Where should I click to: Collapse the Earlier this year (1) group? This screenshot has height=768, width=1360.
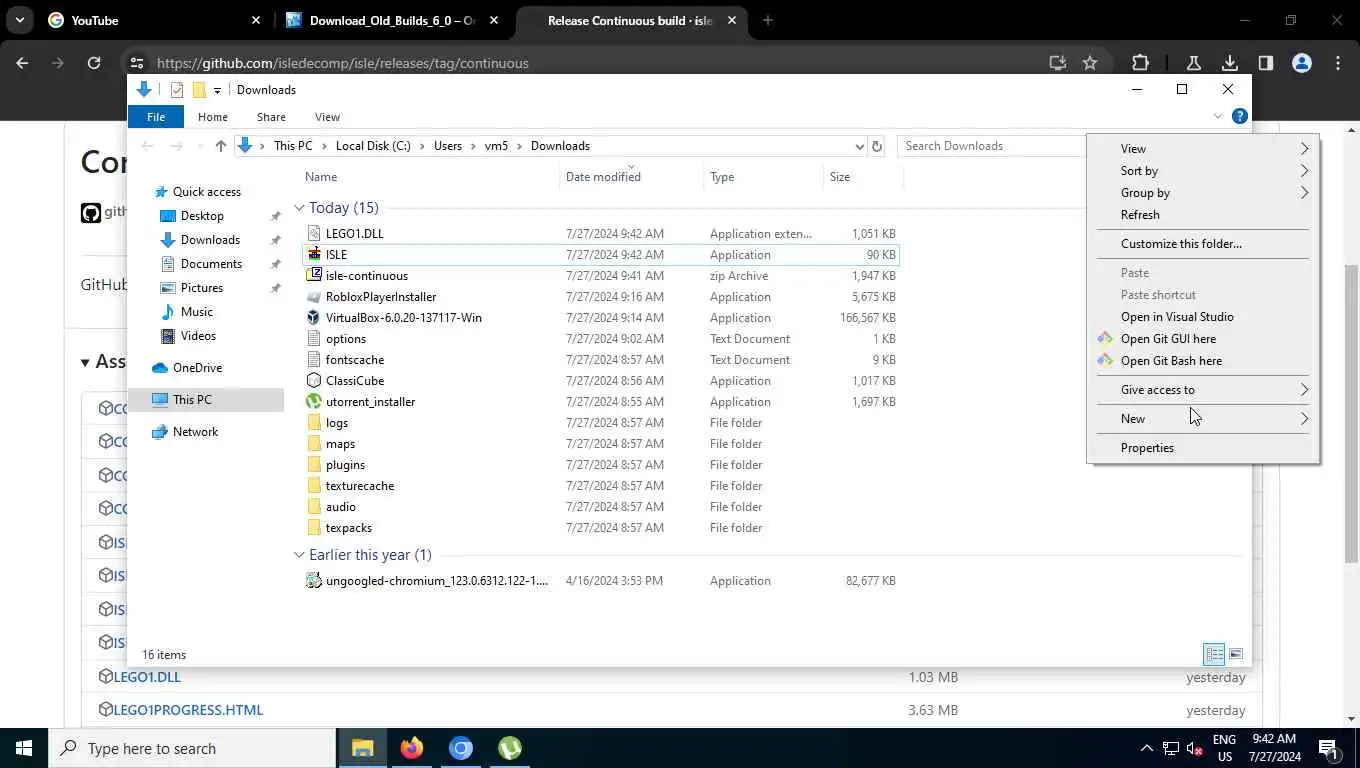tap(299, 555)
